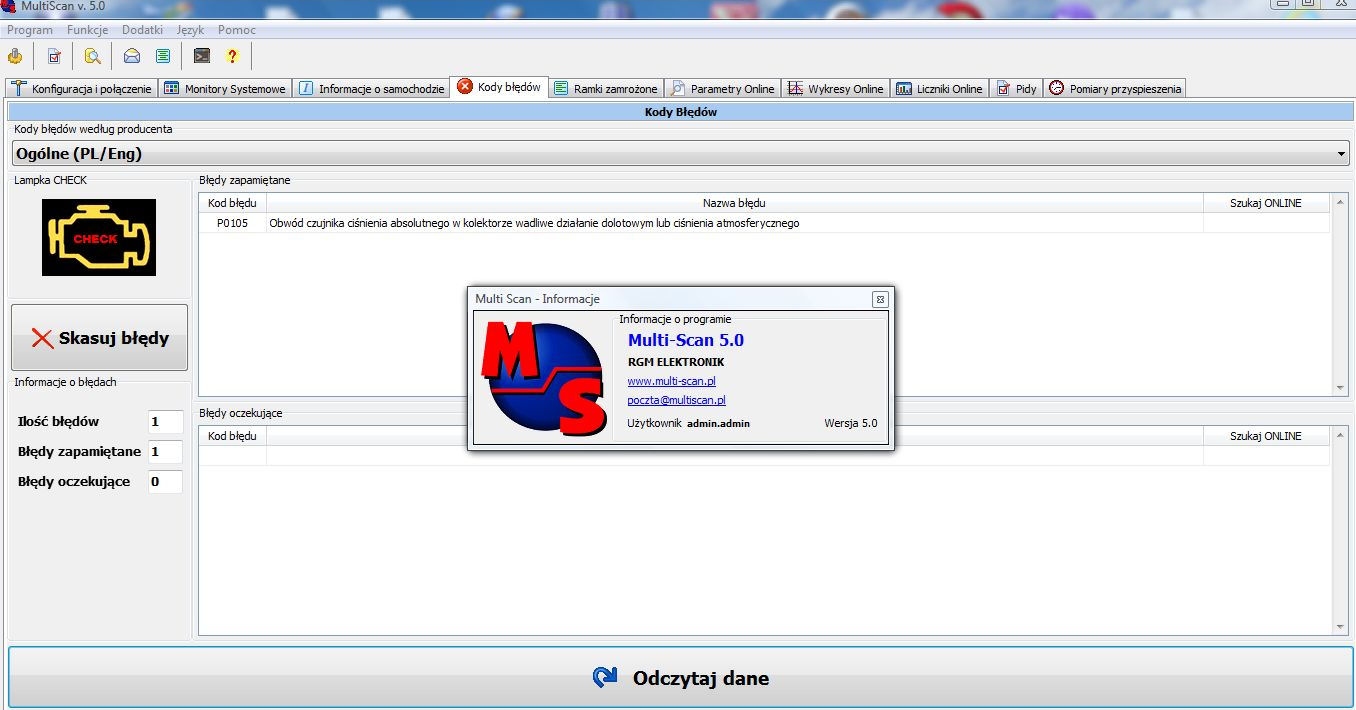Close the Multi Scan Informacje dialog
Image resolution: width=1356 pixels, height=710 pixels.
pyautogui.click(x=879, y=299)
